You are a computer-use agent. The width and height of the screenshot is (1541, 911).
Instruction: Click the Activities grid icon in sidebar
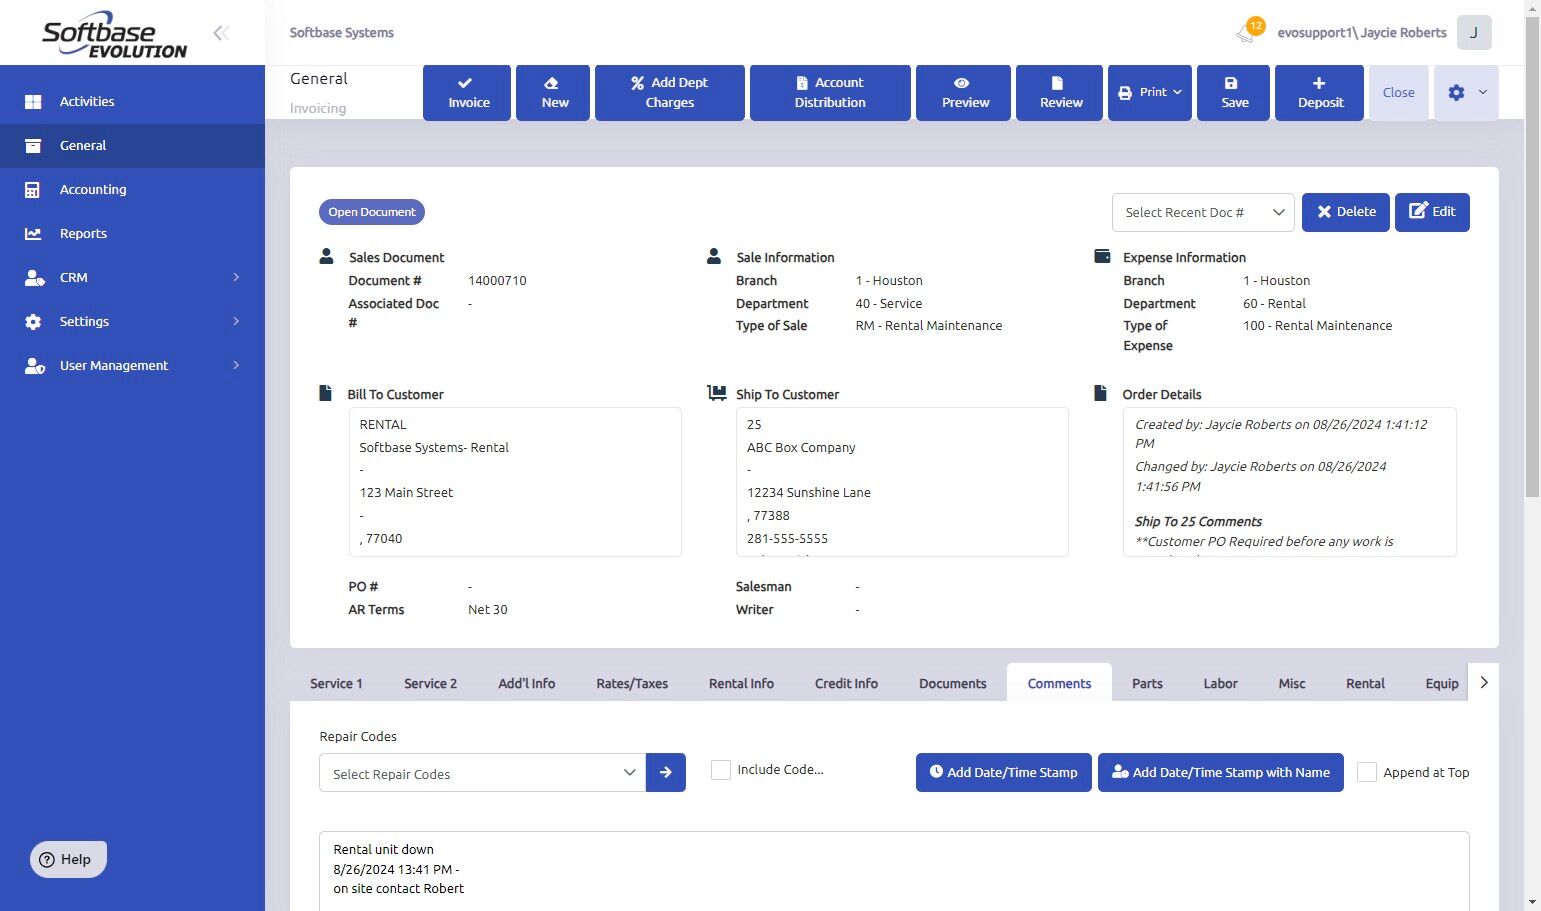click(33, 102)
